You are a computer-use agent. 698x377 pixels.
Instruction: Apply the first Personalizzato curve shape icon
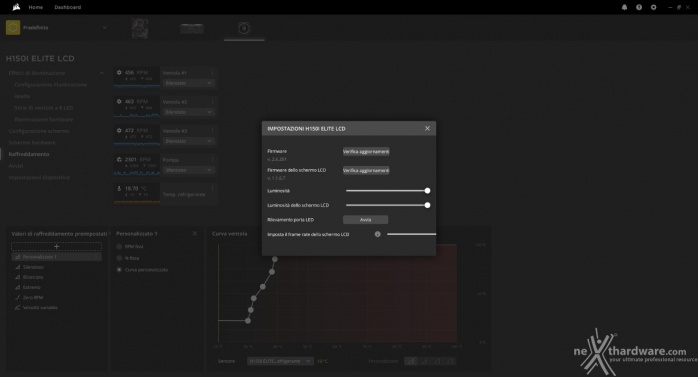(x=411, y=361)
